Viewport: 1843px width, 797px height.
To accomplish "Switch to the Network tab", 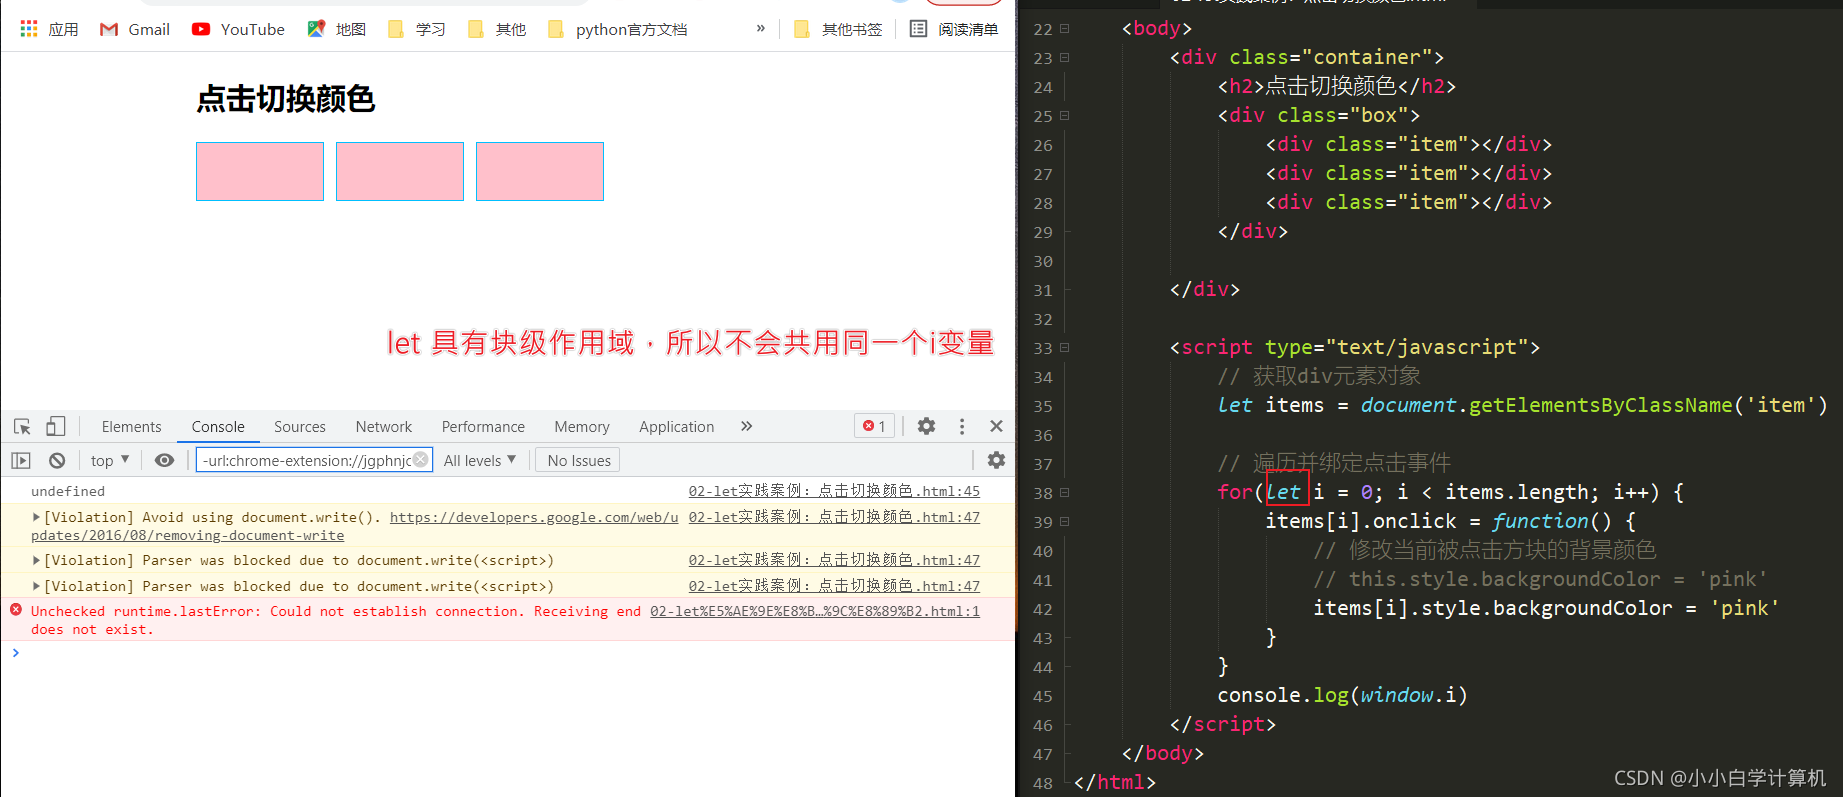I will coord(384,426).
